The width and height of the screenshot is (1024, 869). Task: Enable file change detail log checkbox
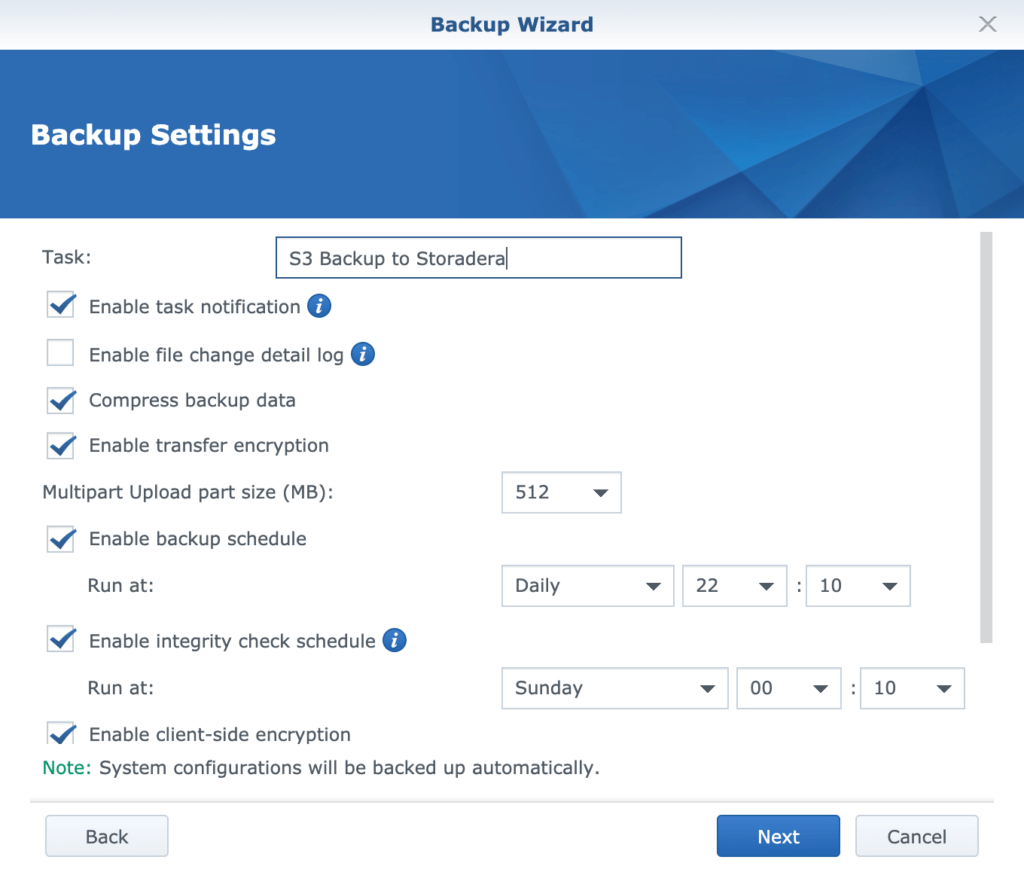pos(61,354)
